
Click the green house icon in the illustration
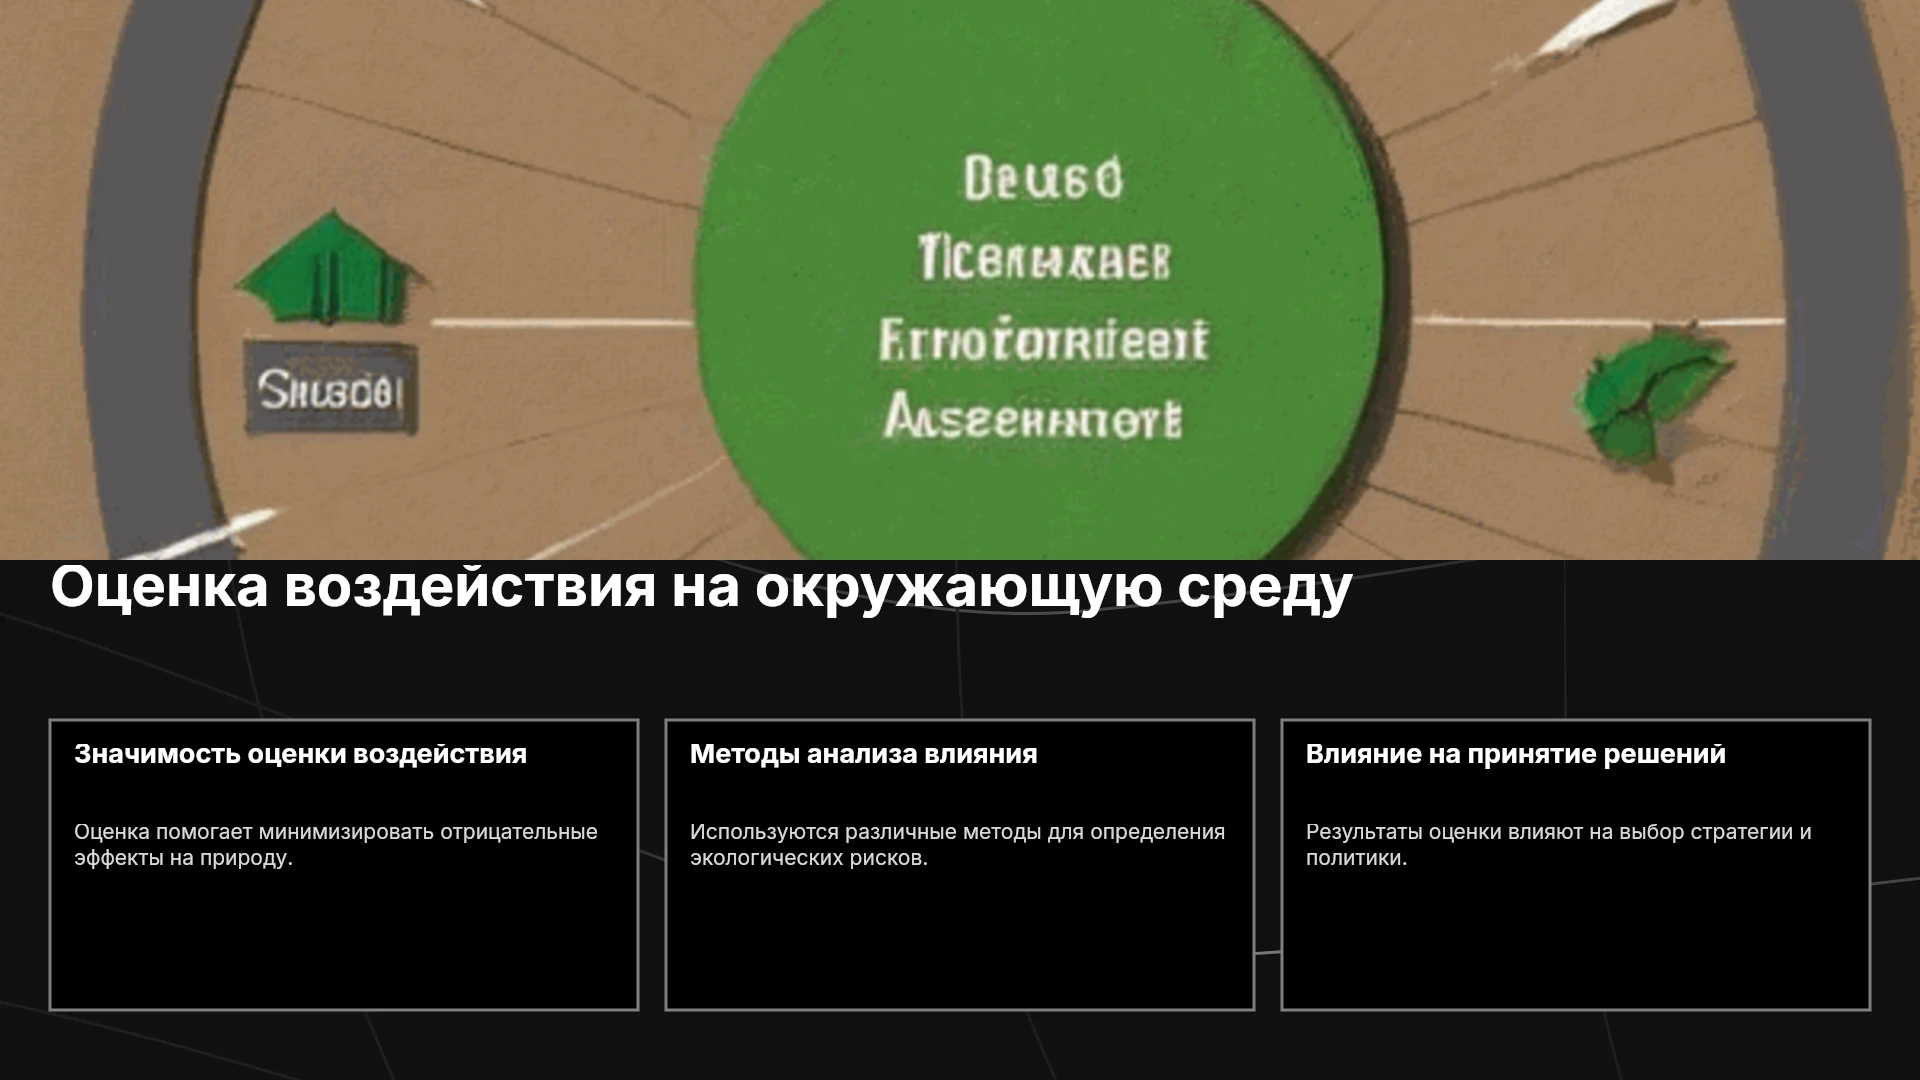[x=331, y=268]
